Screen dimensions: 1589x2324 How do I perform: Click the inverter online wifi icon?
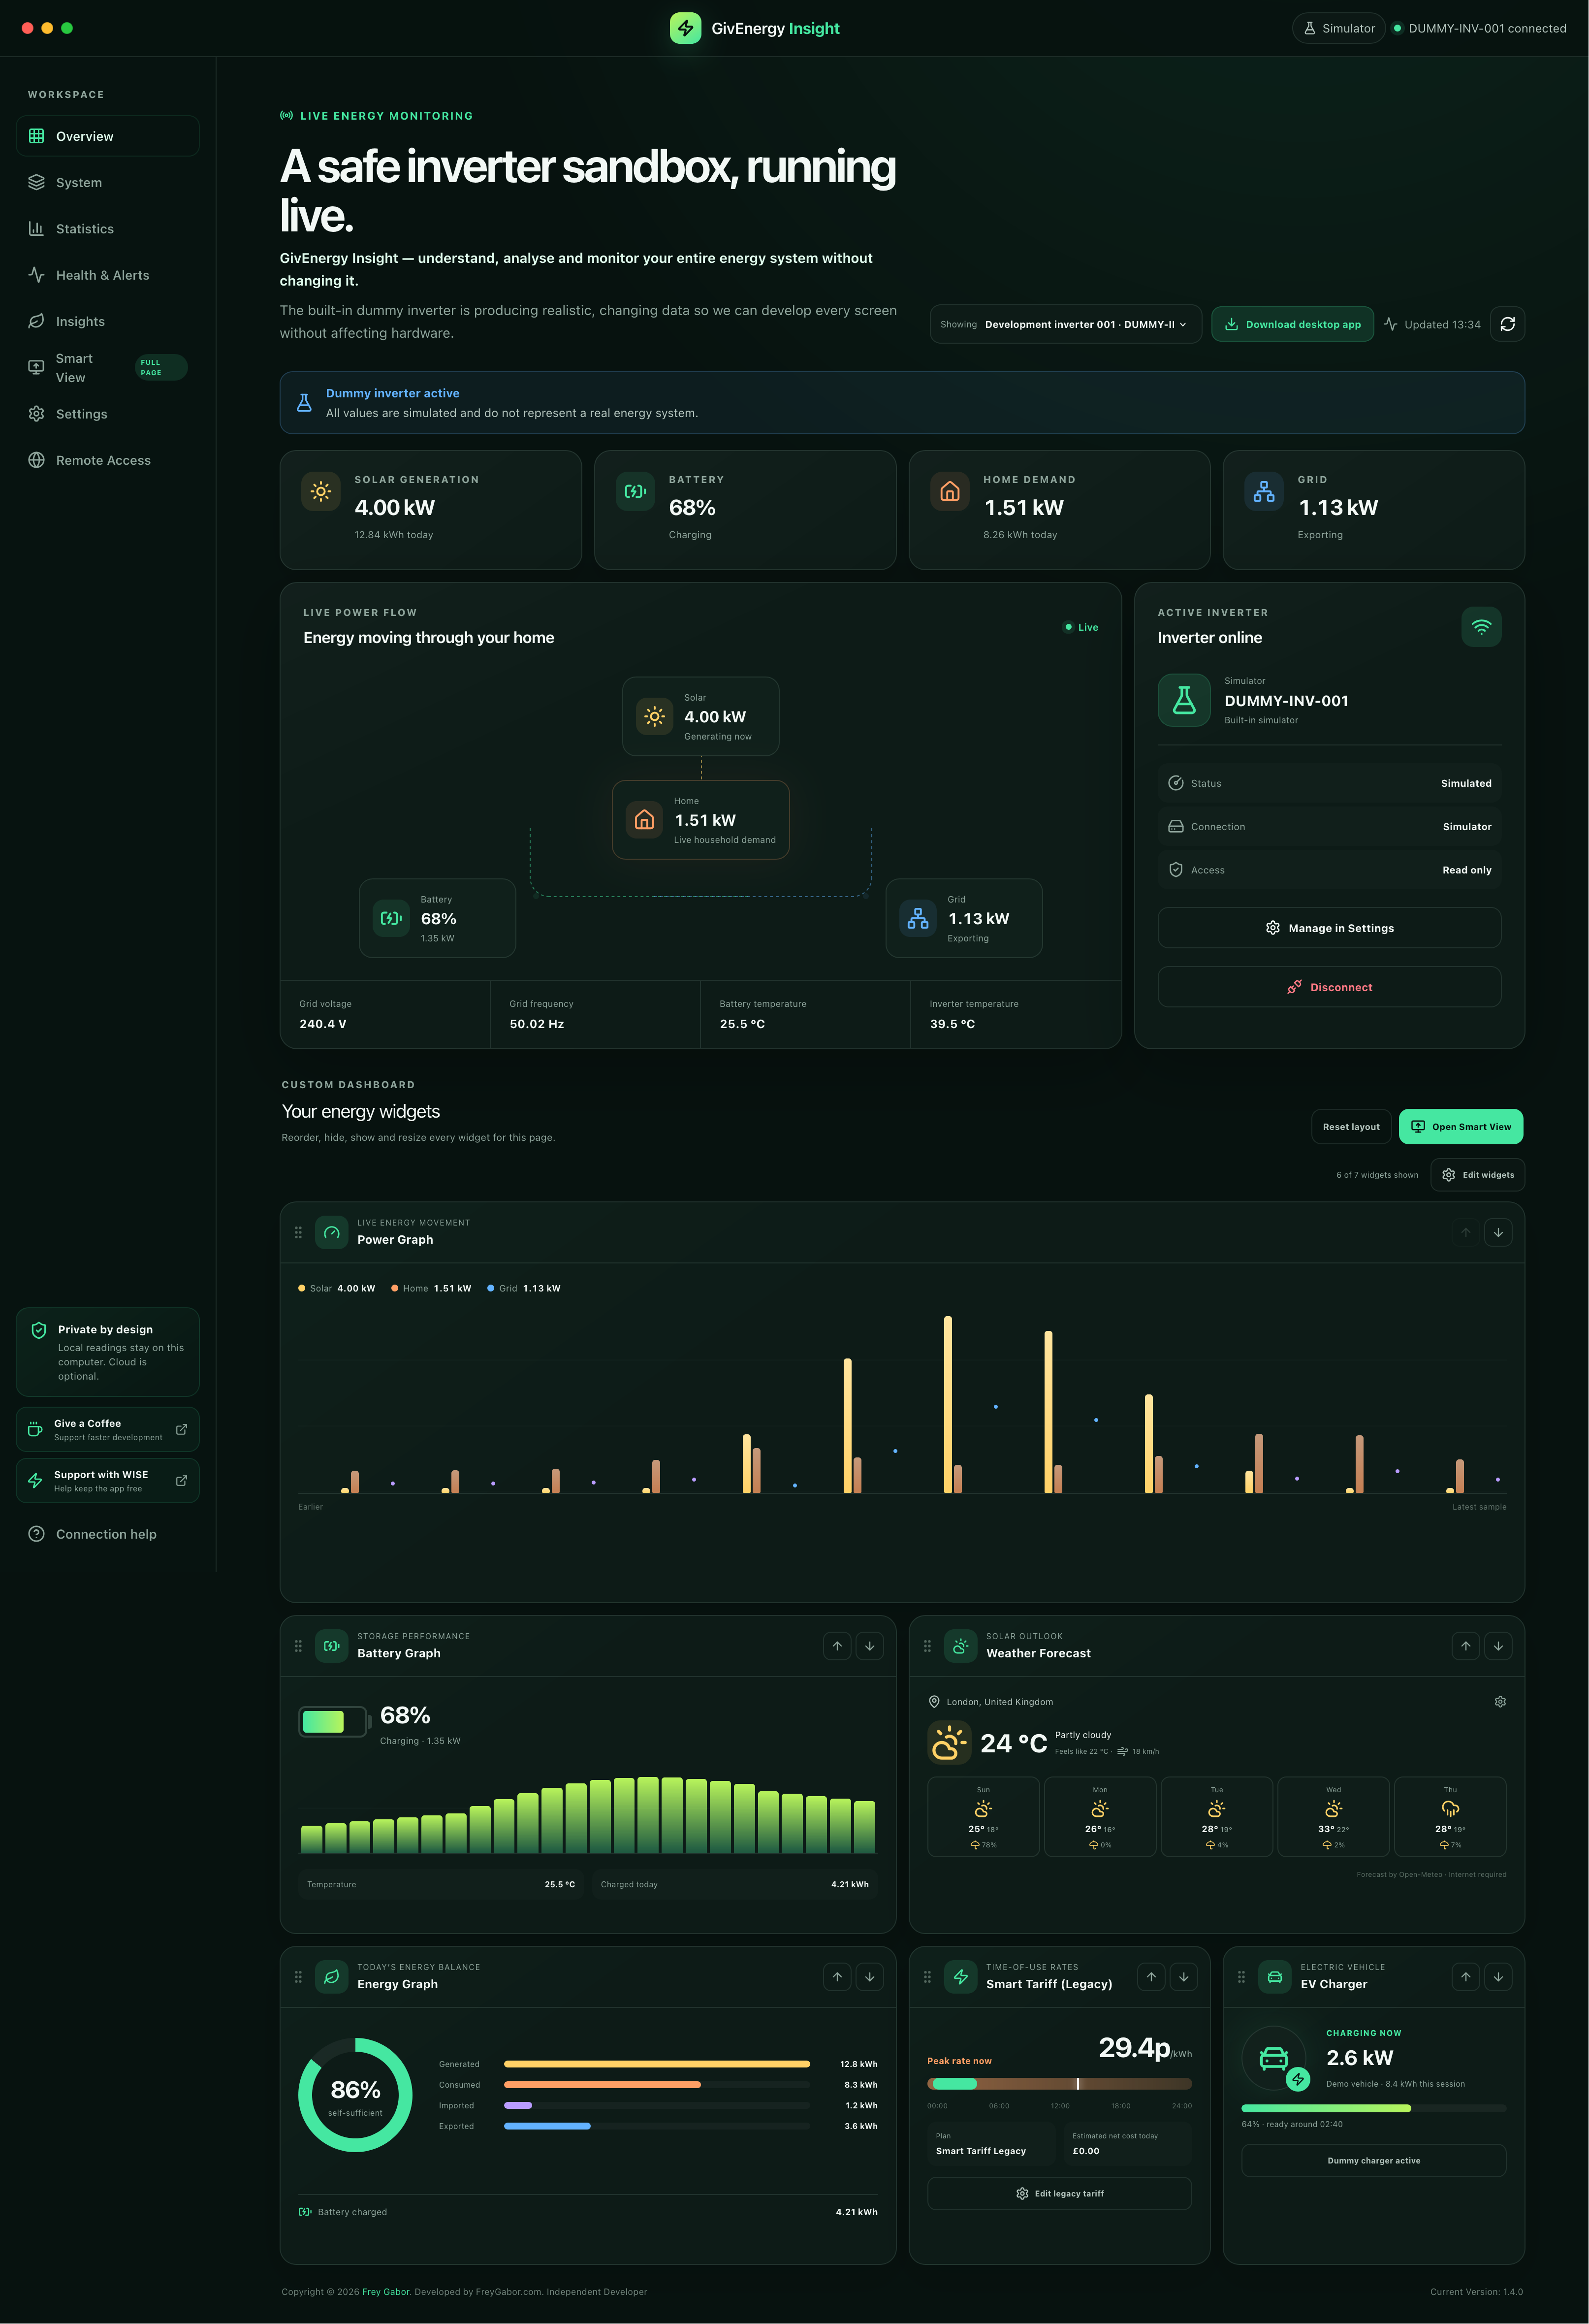click(1481, 627)
